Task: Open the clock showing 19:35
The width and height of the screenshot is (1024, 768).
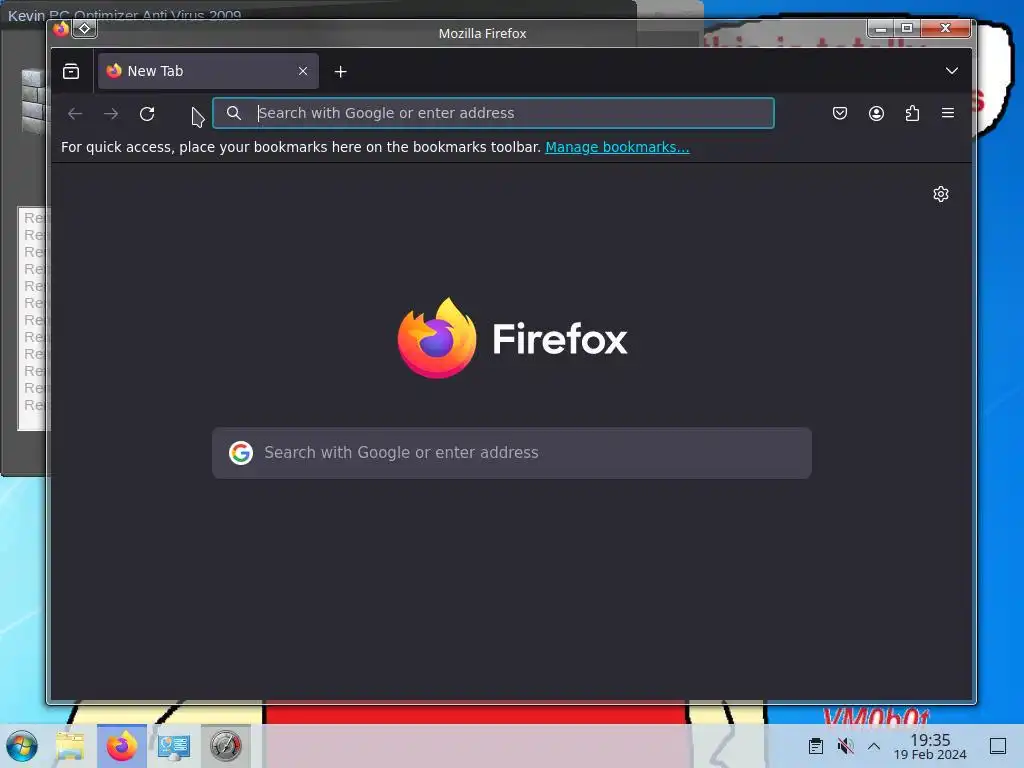Action: (x=930, y=746)
